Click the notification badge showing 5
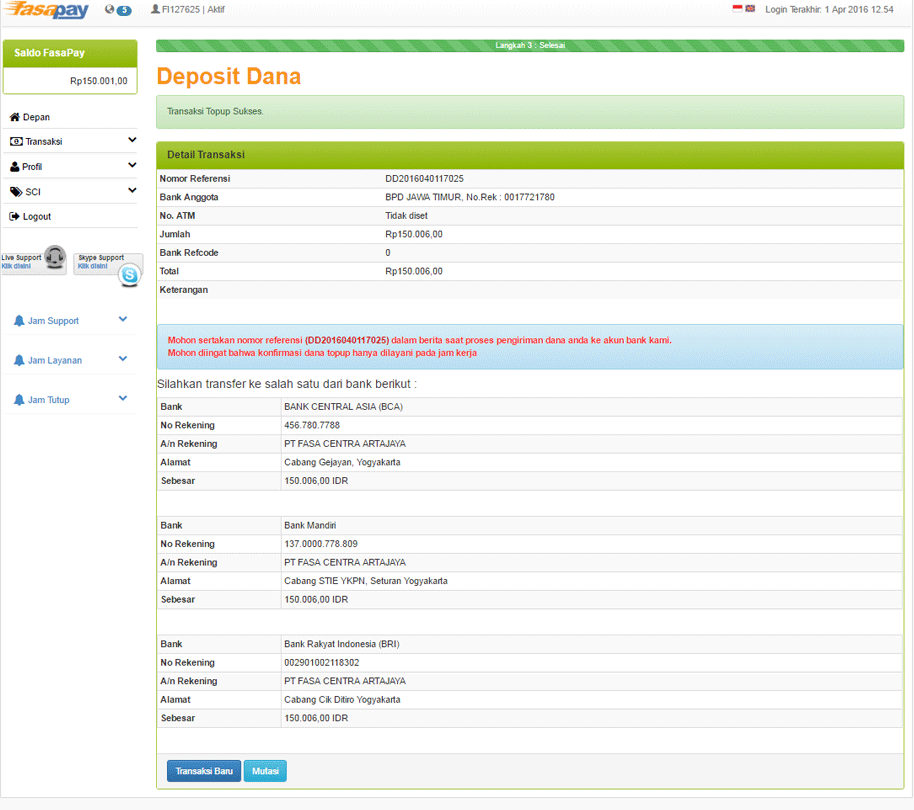The width and height of the screenshot is (914, 810). 124,10
